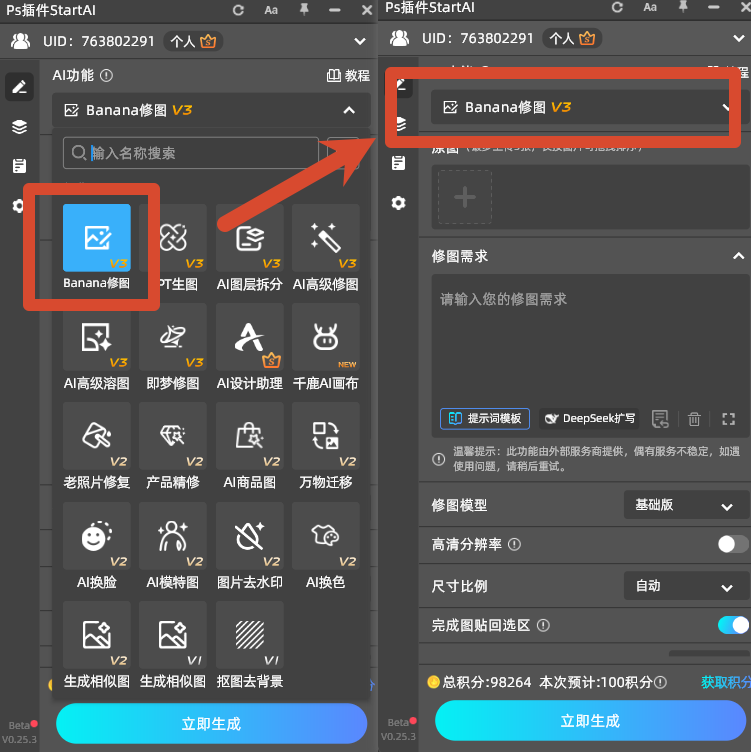Click prompt history icon beside DeepSeek

pyautogui.click(x=660, y=419)
